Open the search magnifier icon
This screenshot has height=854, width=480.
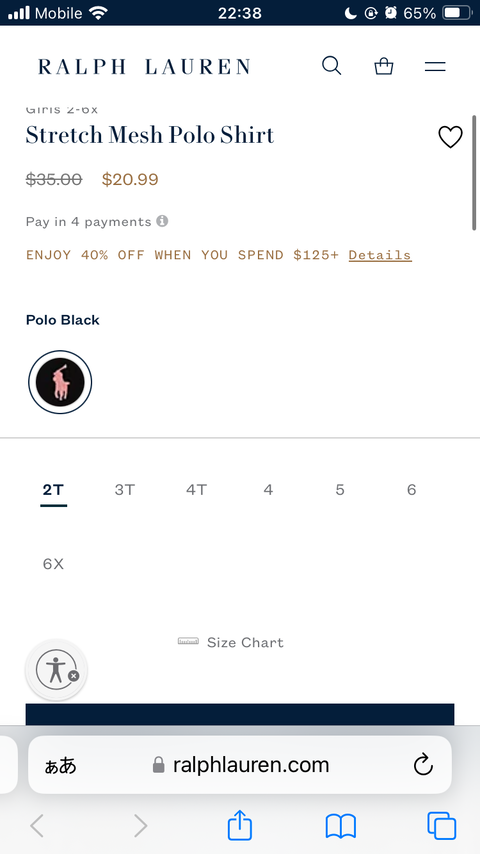331,66
